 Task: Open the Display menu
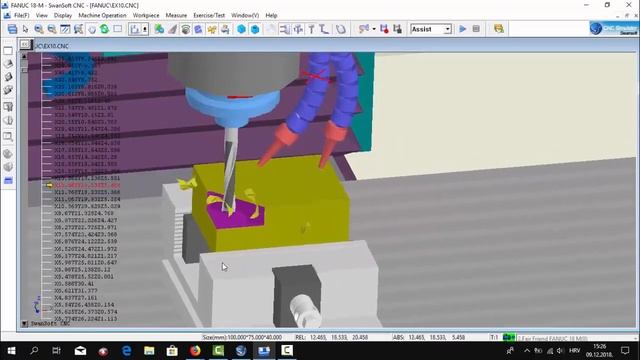(63, 15)
